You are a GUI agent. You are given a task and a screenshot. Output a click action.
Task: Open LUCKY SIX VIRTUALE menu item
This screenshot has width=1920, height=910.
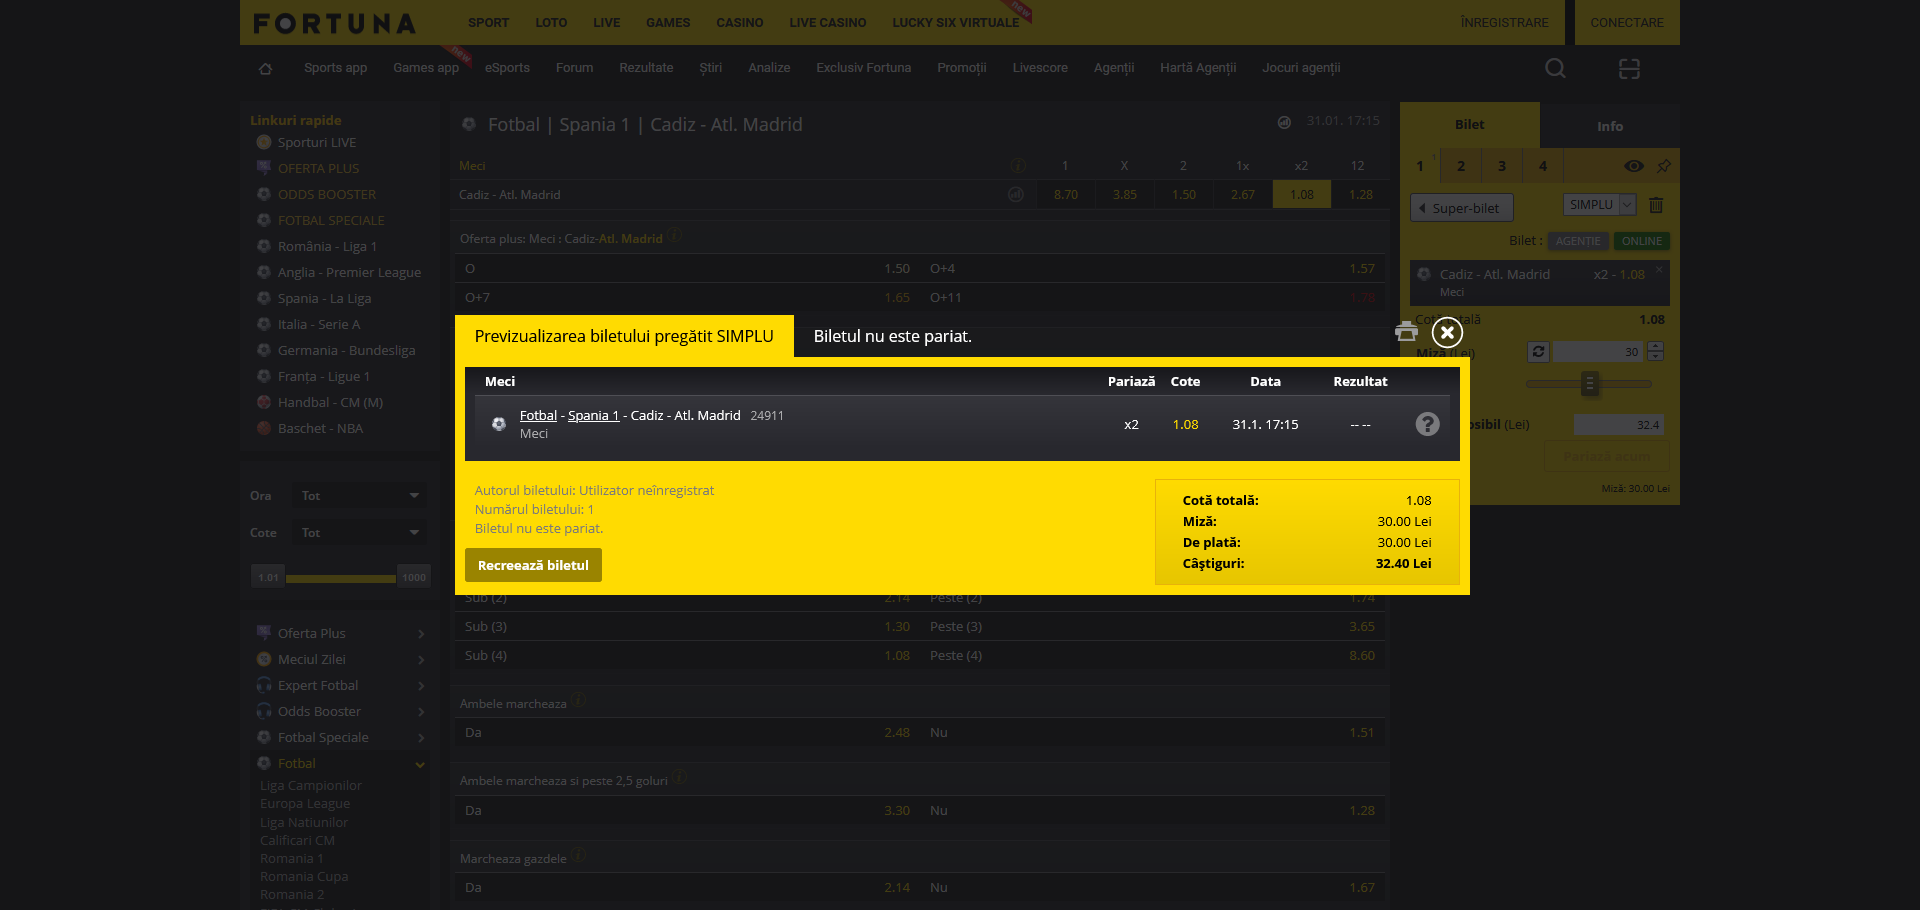tap(955, 22)
